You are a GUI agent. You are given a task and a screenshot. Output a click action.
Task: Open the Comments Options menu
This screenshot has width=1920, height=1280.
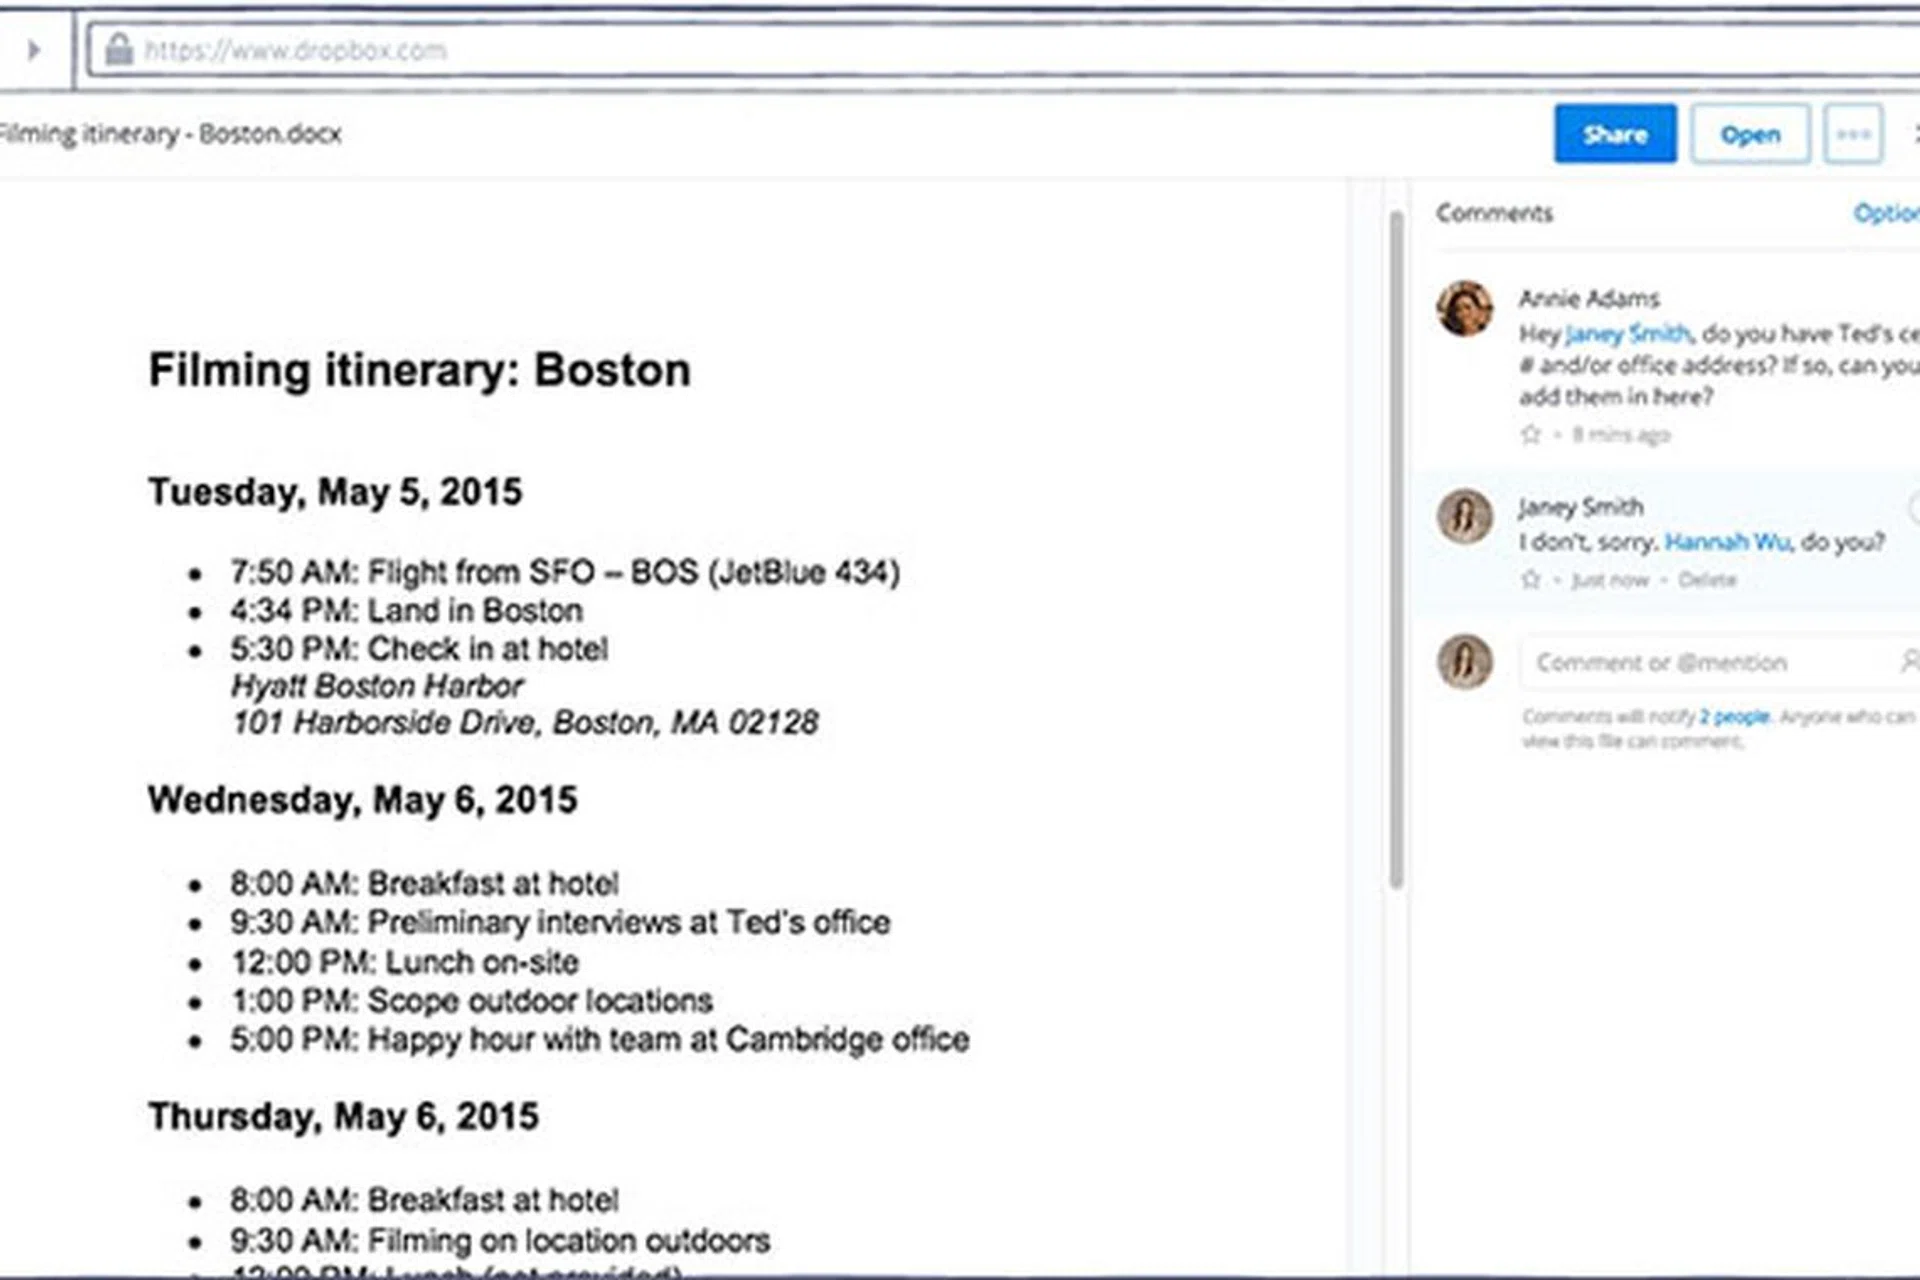point(1884,213)
